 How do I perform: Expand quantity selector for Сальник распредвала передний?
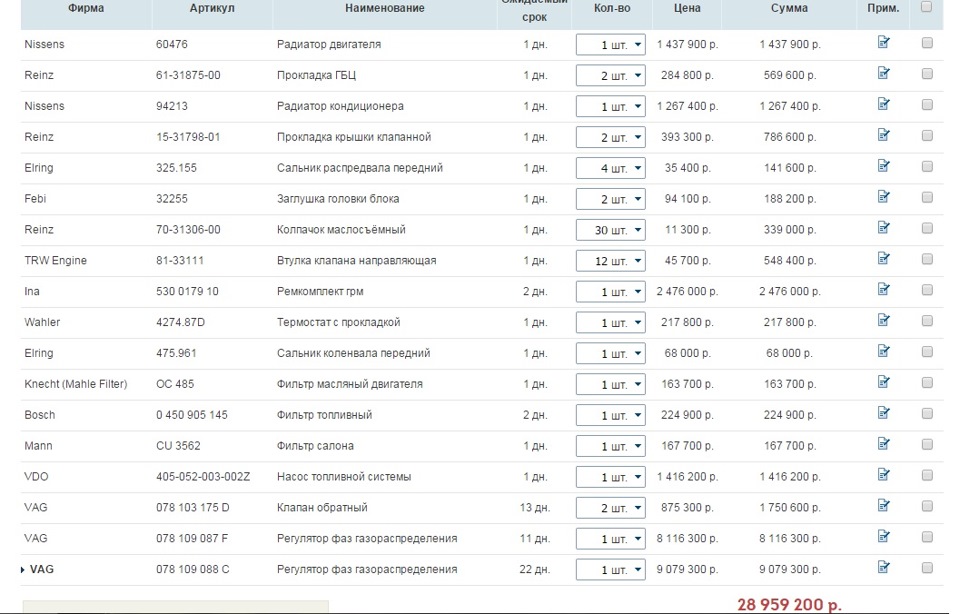coord(611,168)
